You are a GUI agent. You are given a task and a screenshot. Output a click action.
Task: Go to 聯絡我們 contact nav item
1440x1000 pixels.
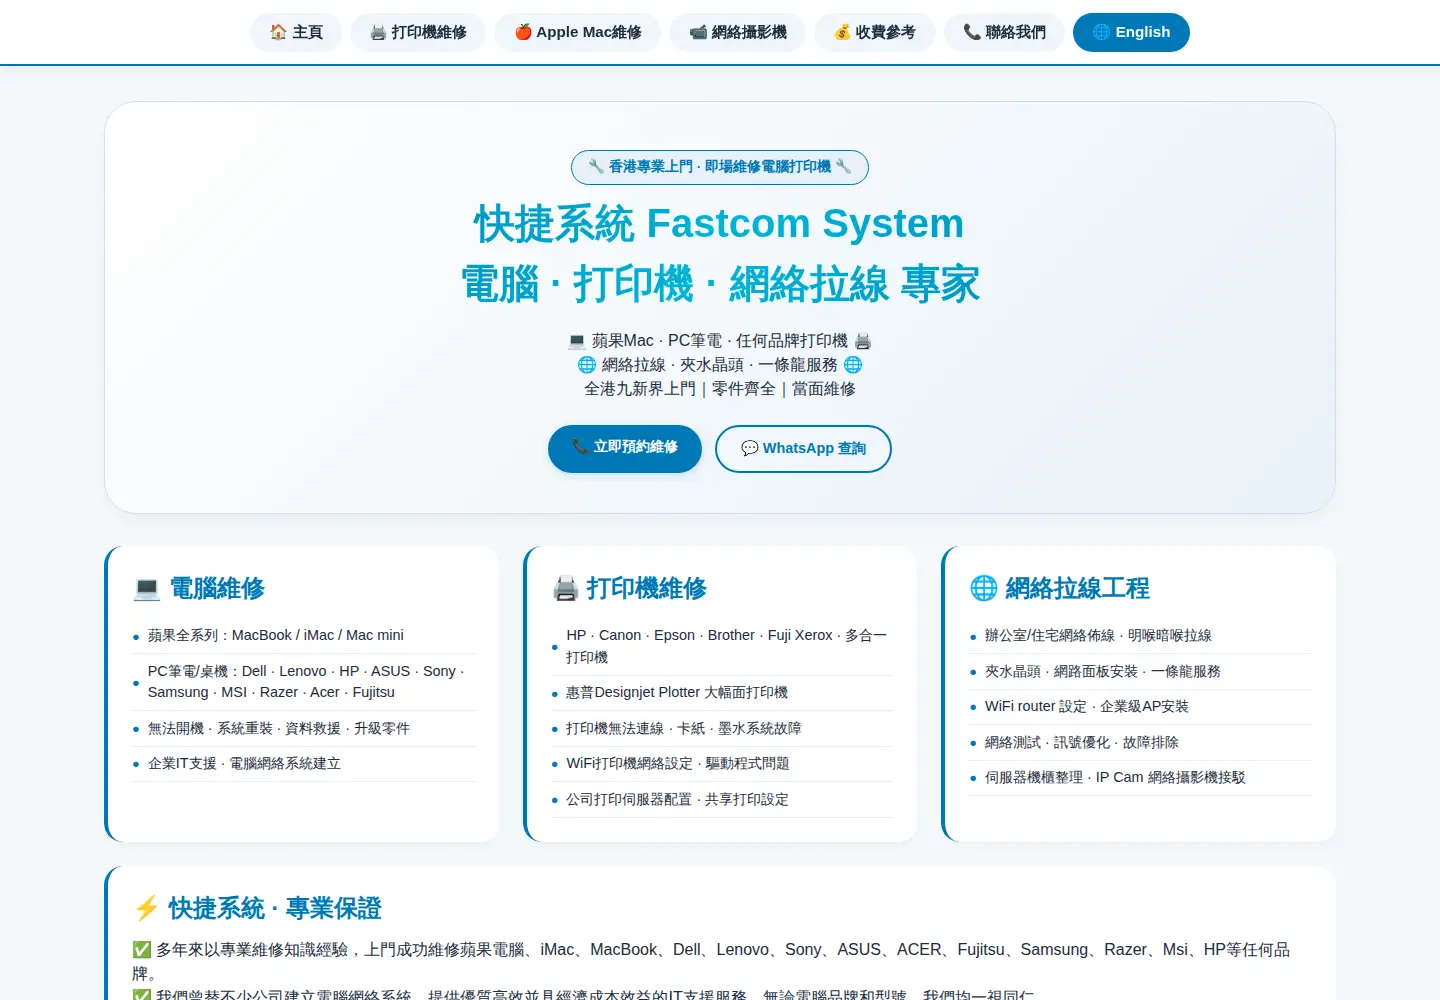[x=1004, y=32]
